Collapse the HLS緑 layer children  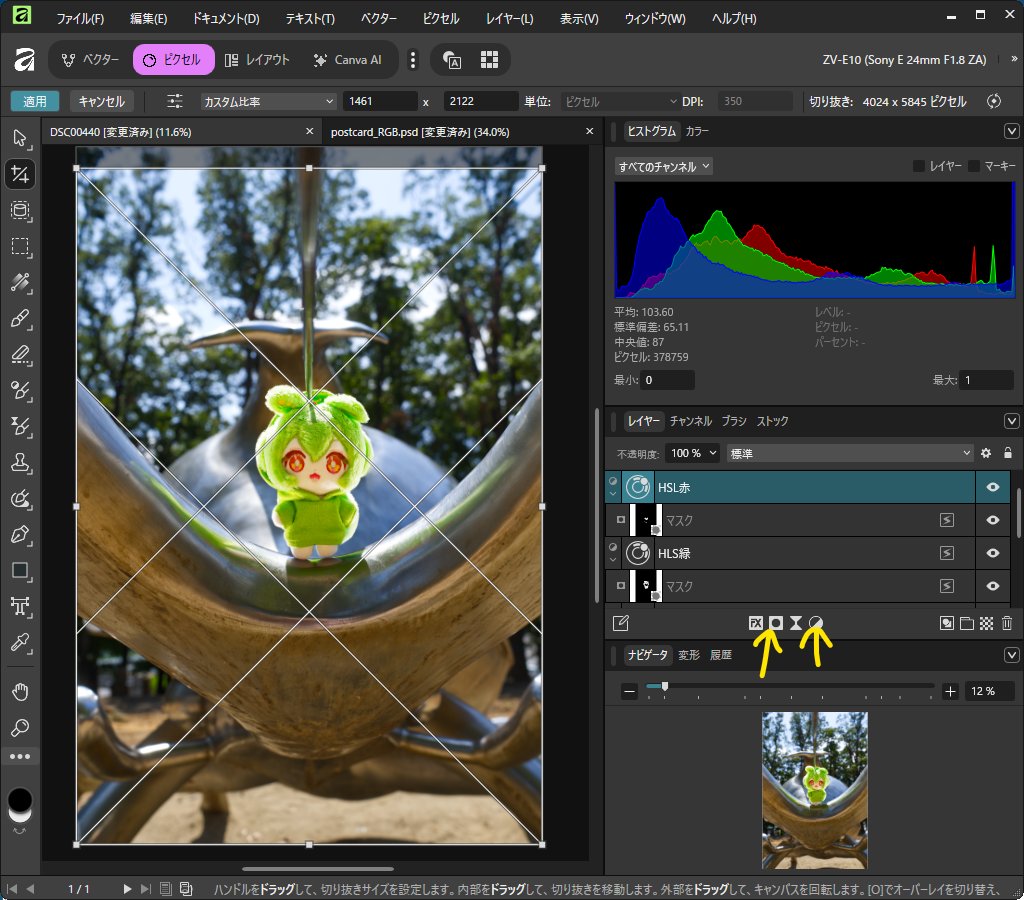tap(613, 560)
